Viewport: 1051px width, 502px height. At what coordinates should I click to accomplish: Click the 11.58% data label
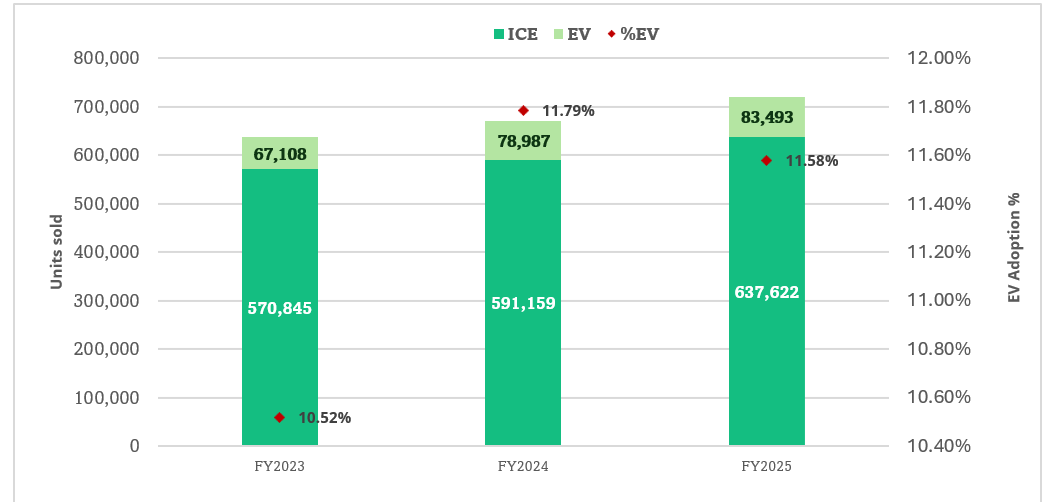pyautogui.click(x=811, y=161)
